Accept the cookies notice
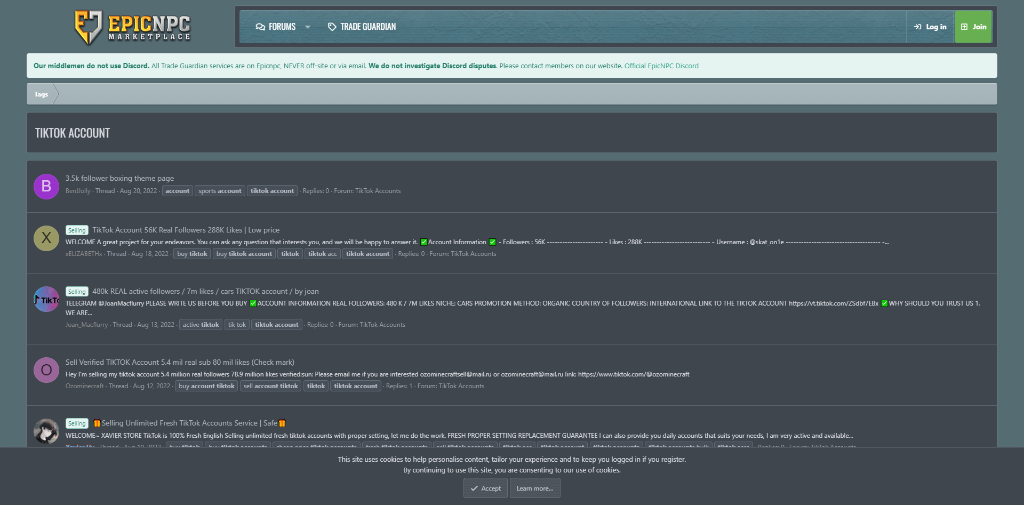Viewport: 1024px width, 505px height. click(485, 488)
